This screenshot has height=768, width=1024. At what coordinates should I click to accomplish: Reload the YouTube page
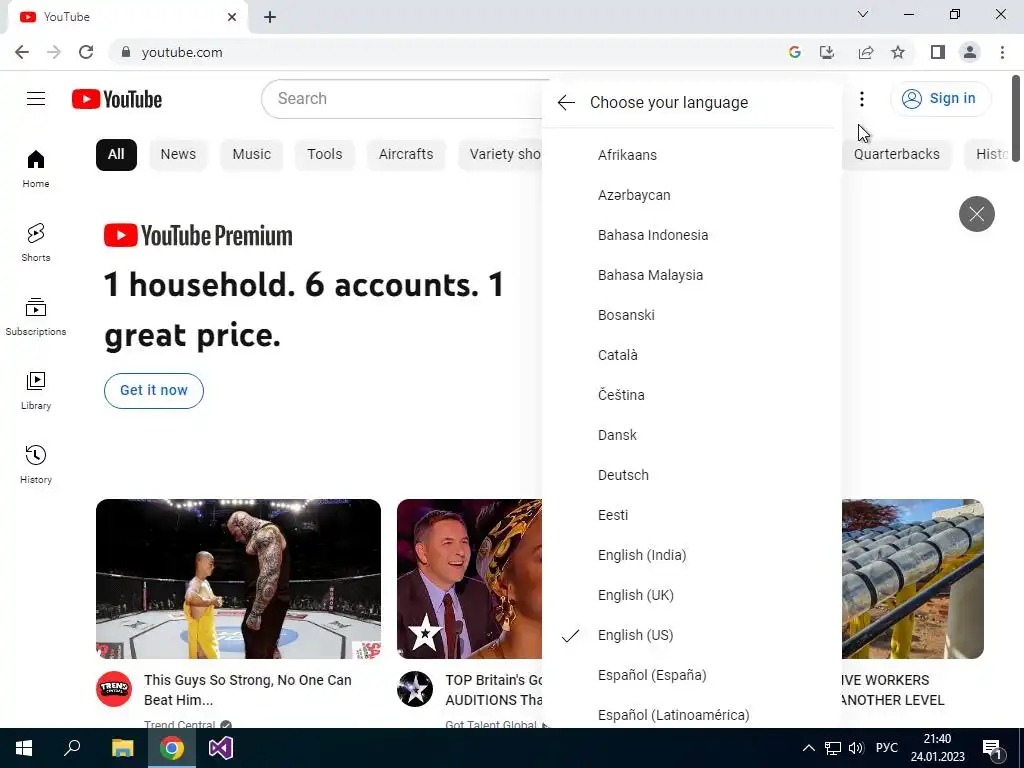click(x=86, y=52)
